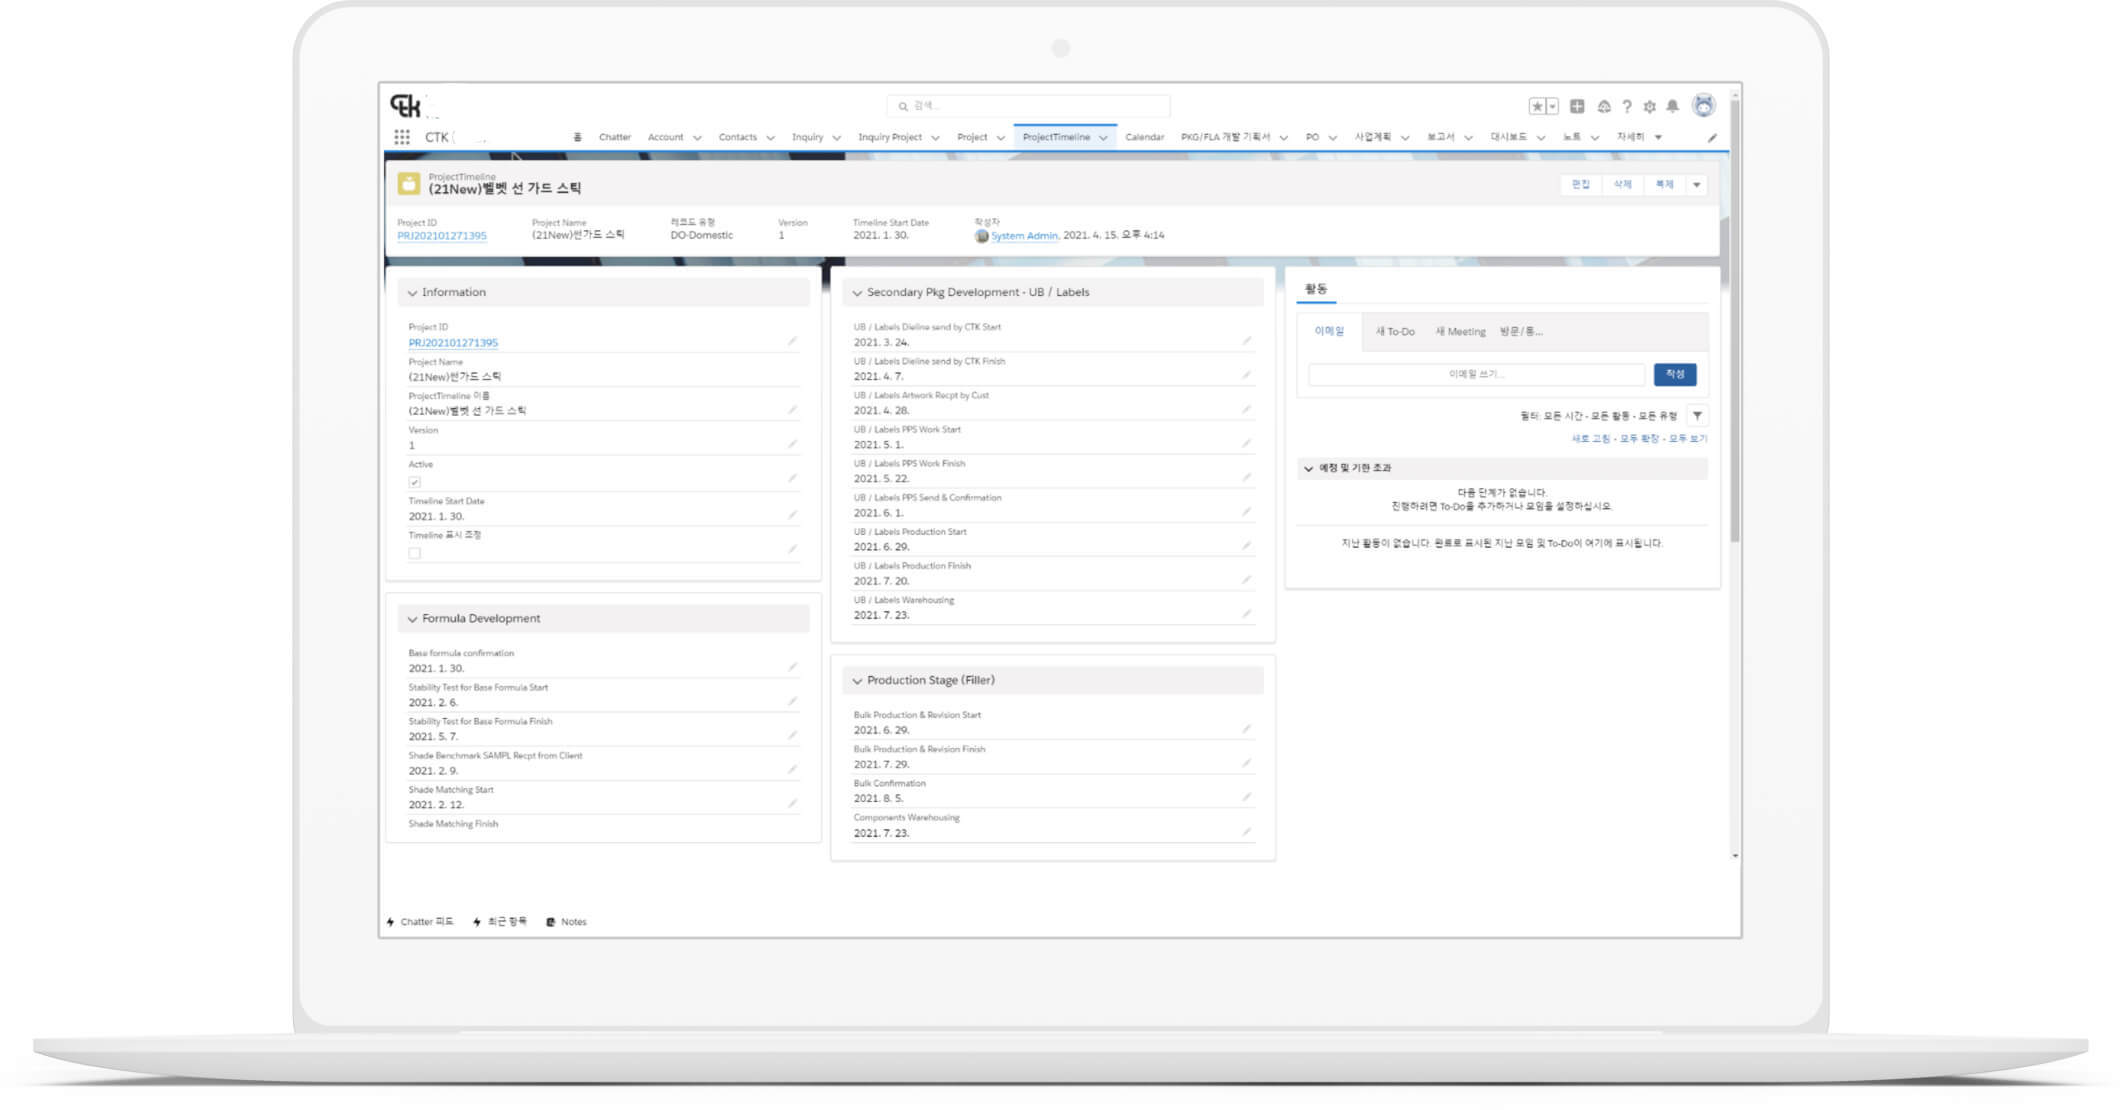Open Project ID PRJ202101271395 link in header
The height and width of the screenshot is (1110, 2128).
(442, 236)
